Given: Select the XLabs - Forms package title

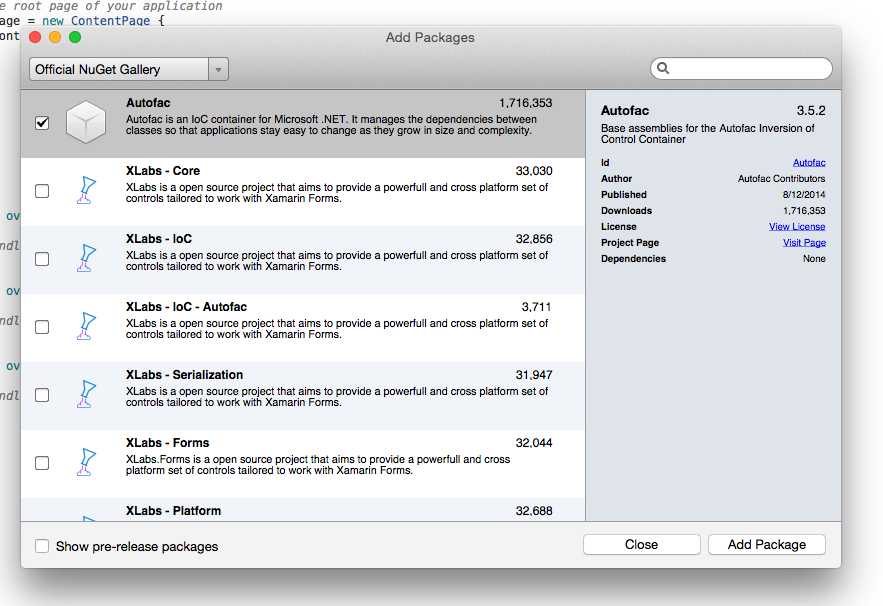Looking at the screenshot, I should click(x=167, y=443).
